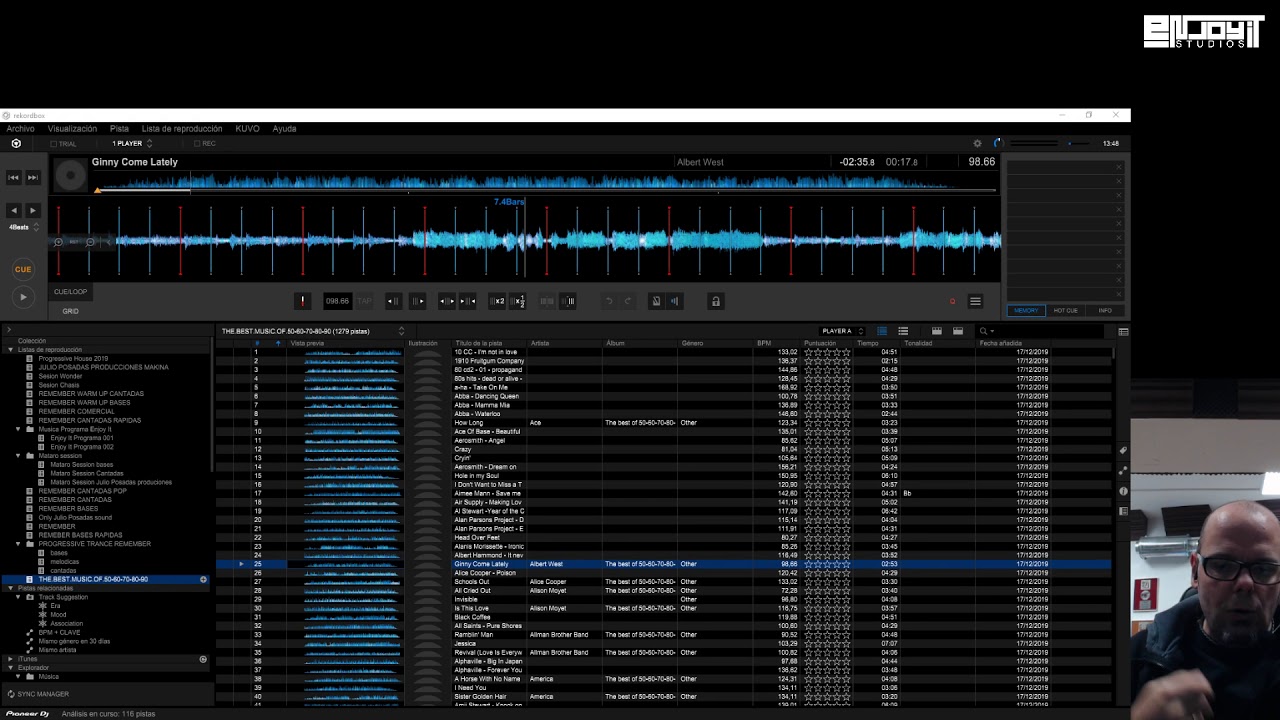
Task: Switch to the highlighted blue list view icon
Action: [882, 331]
